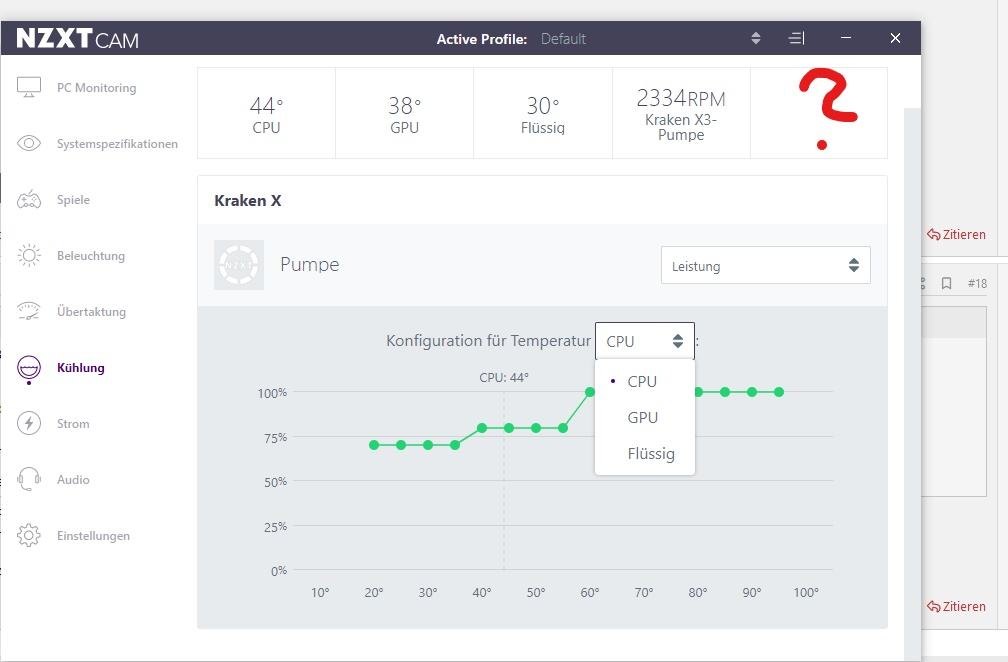1008x662 pixels.
Task: Click the Audio headset icon
Action: [29, 479]
